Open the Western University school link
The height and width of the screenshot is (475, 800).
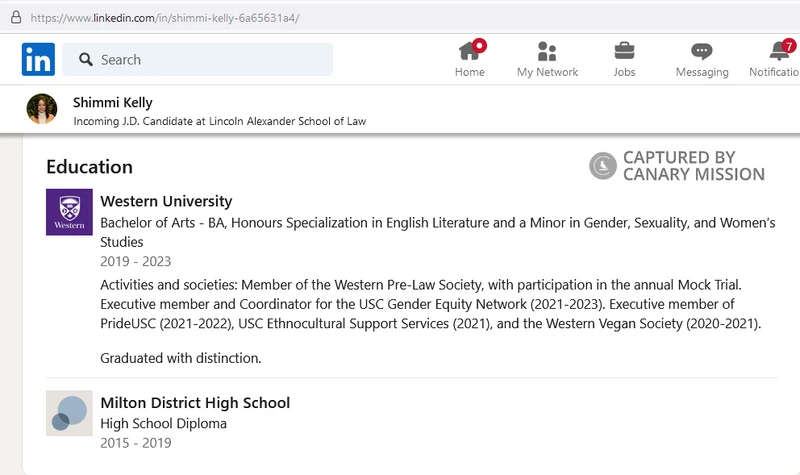tap(166, 201)
